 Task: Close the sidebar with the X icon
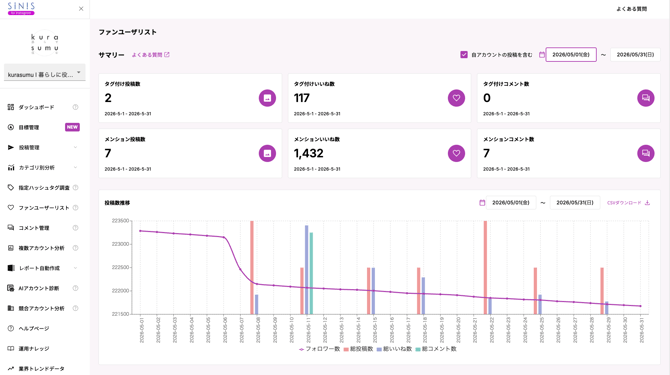[x=81, y=9]
